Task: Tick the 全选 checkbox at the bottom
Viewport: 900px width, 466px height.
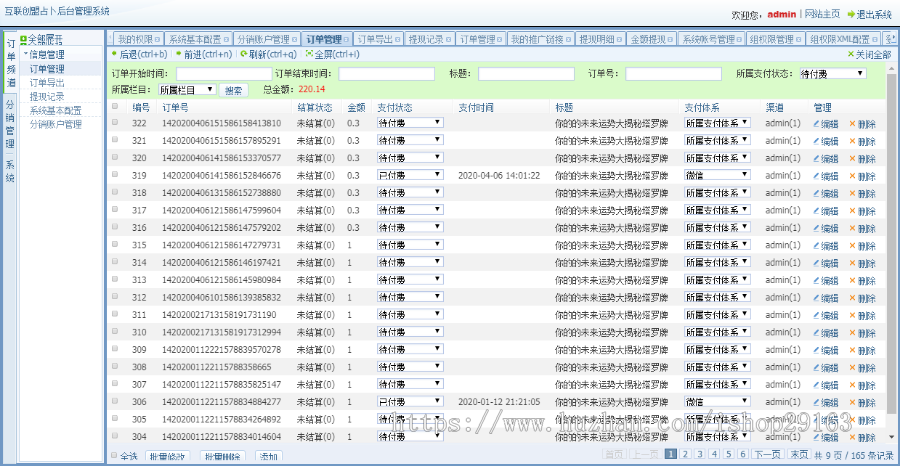Action: pyautogui.click(x=114, y=456)
